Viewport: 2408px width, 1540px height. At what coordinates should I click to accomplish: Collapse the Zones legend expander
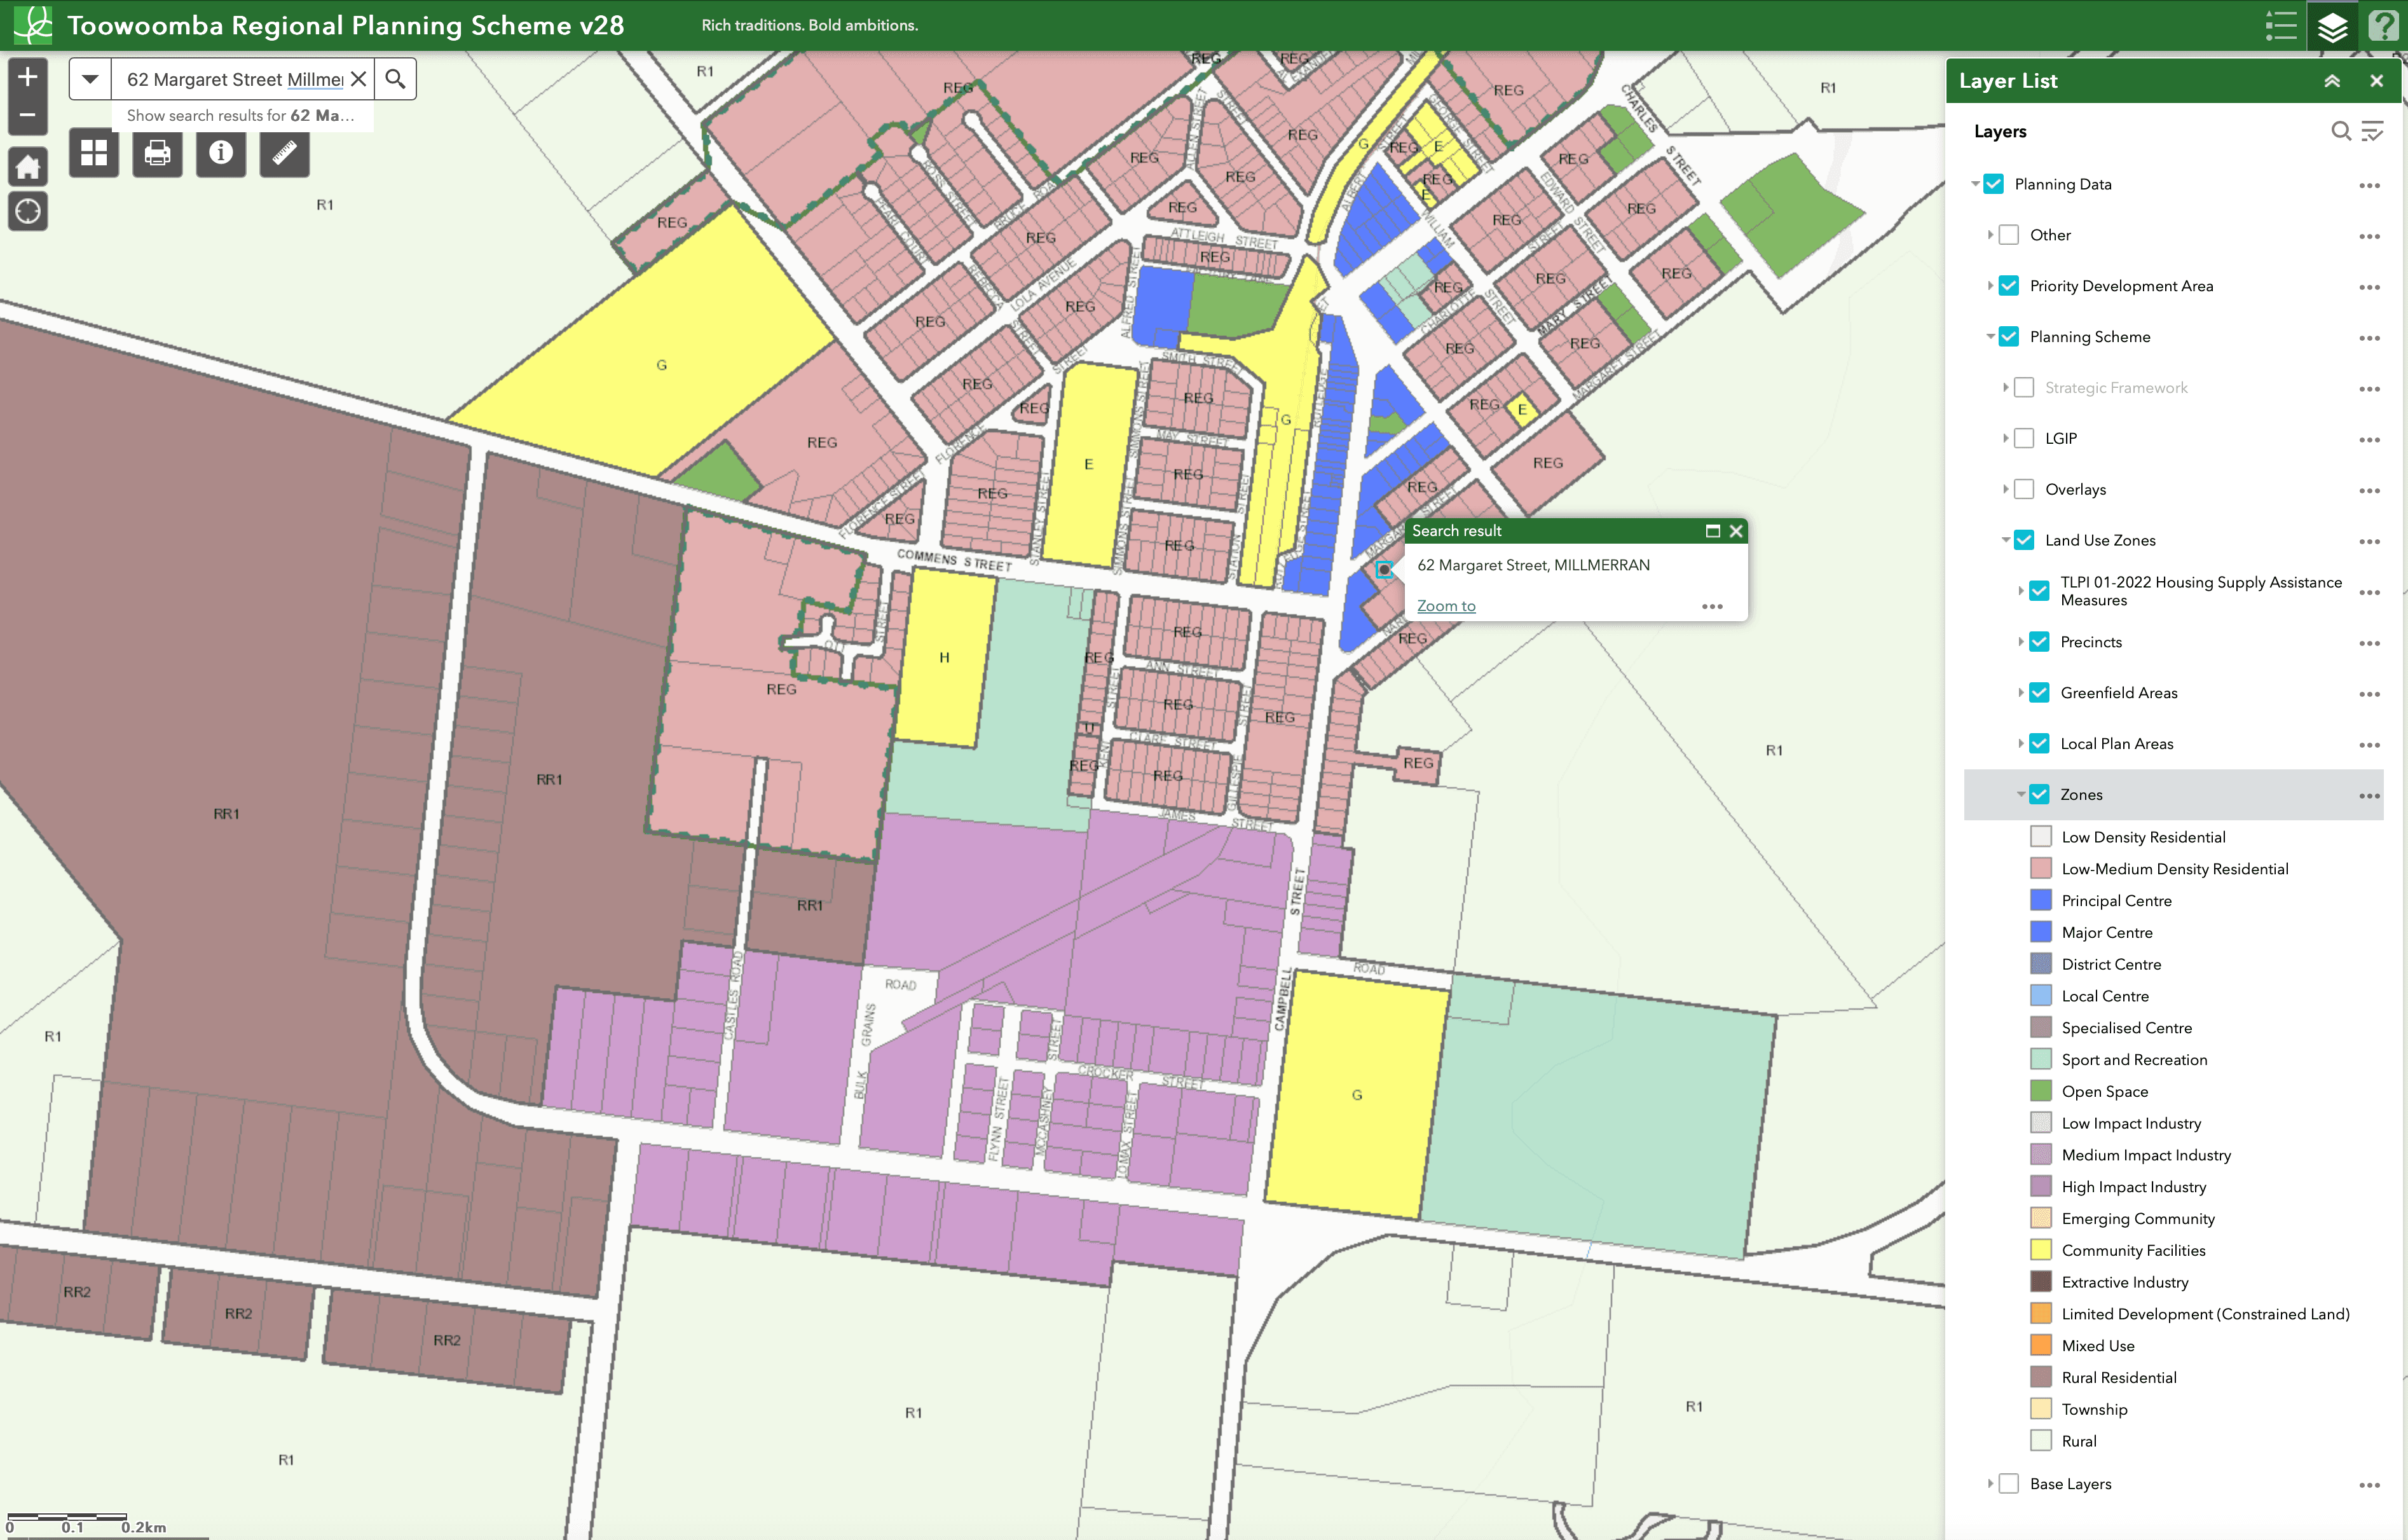coord(2021,794)
